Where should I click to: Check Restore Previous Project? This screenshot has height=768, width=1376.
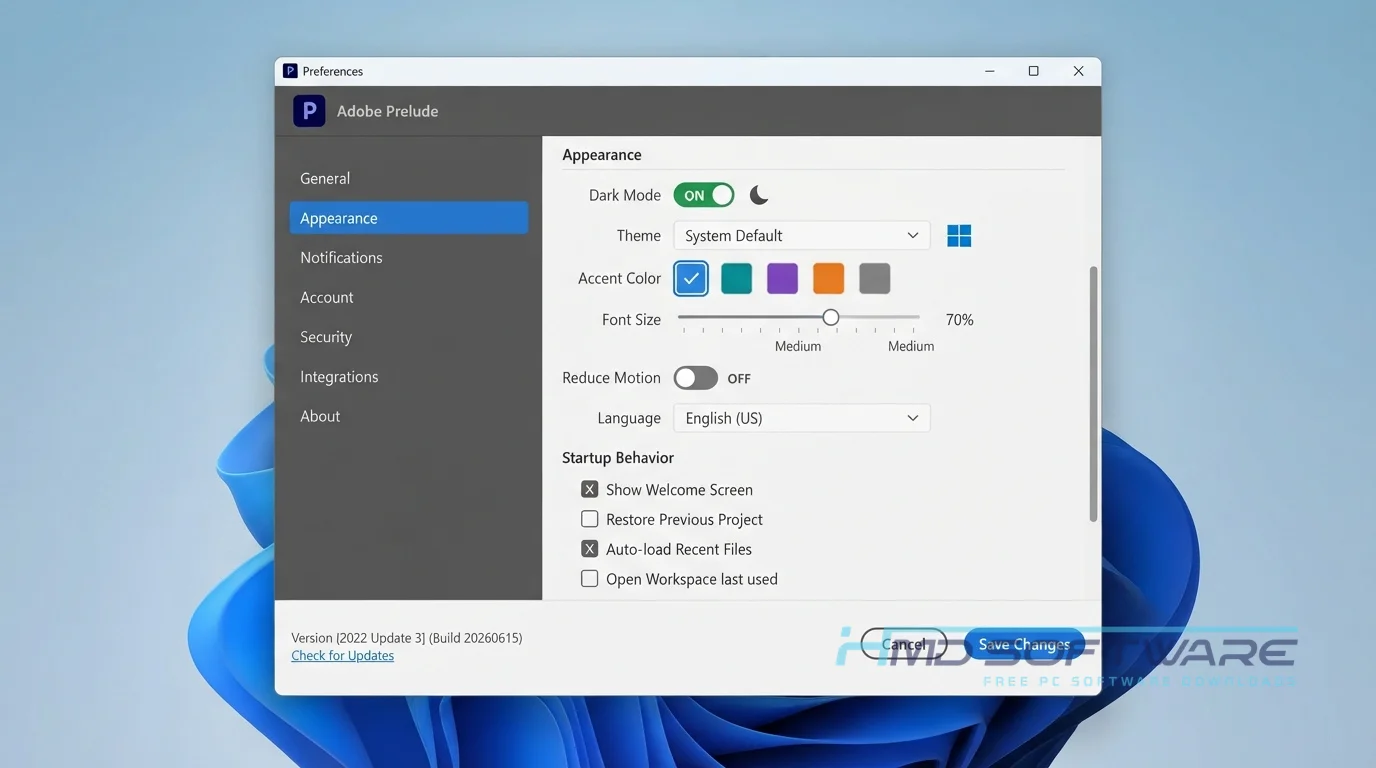click(590, 519)
